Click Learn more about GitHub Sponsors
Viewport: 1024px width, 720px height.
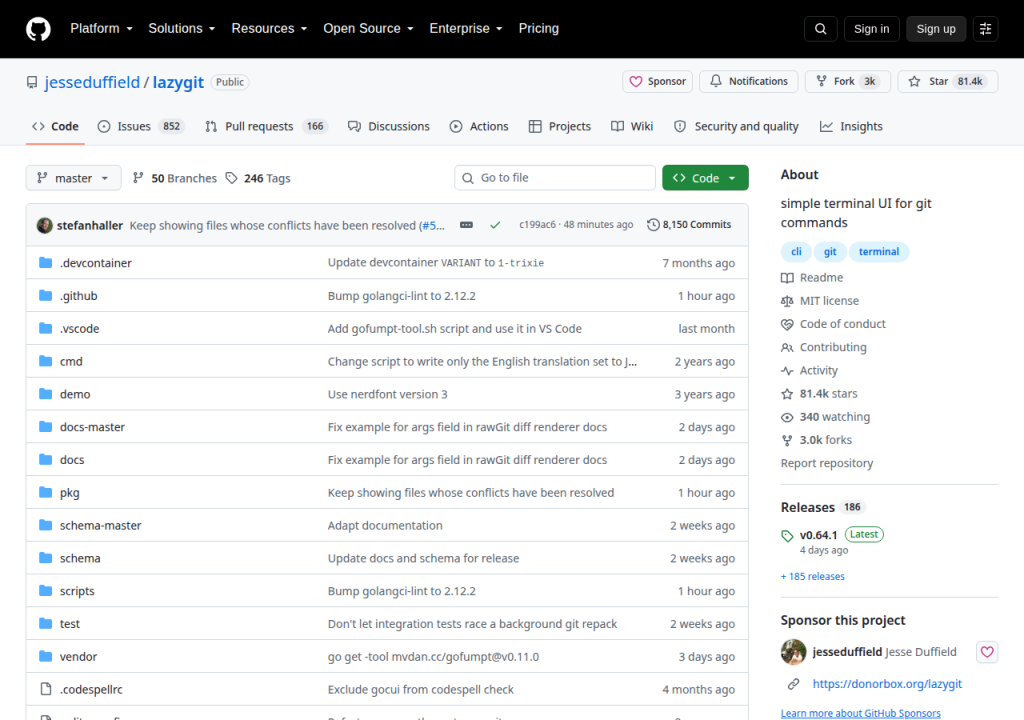click(x=861, y=713)
